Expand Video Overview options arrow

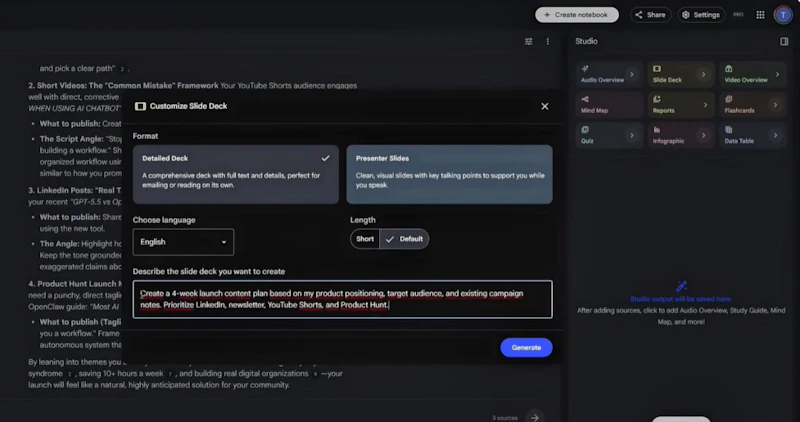[777, 75]
